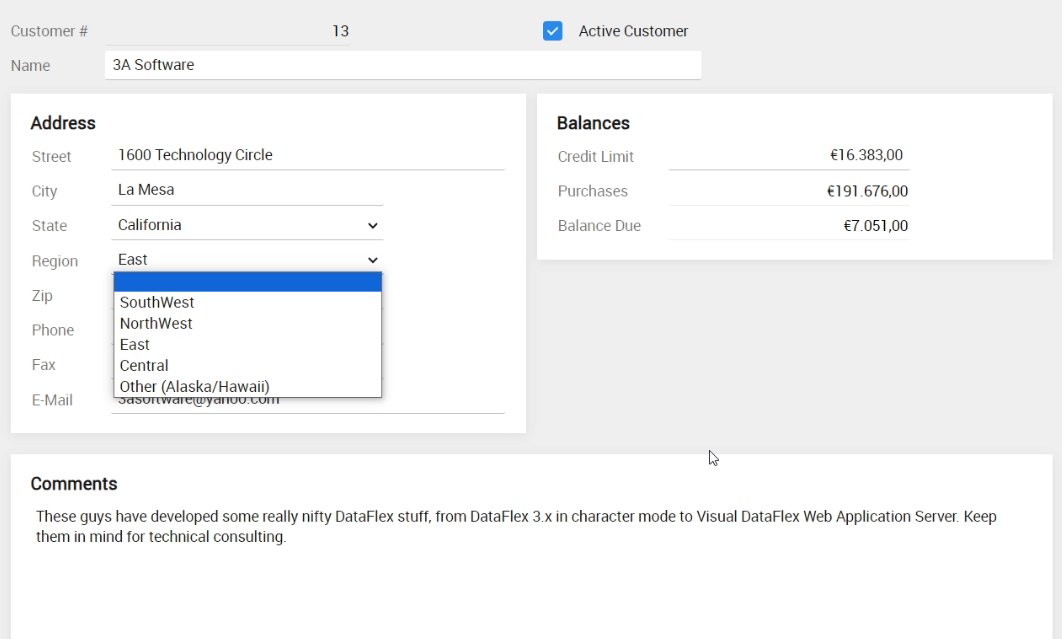Image resolution: width=1062 pixels, height=639 pixels.
Task: Click the Comments section heading
Action: pyautogui.click(x=74, y=484)
